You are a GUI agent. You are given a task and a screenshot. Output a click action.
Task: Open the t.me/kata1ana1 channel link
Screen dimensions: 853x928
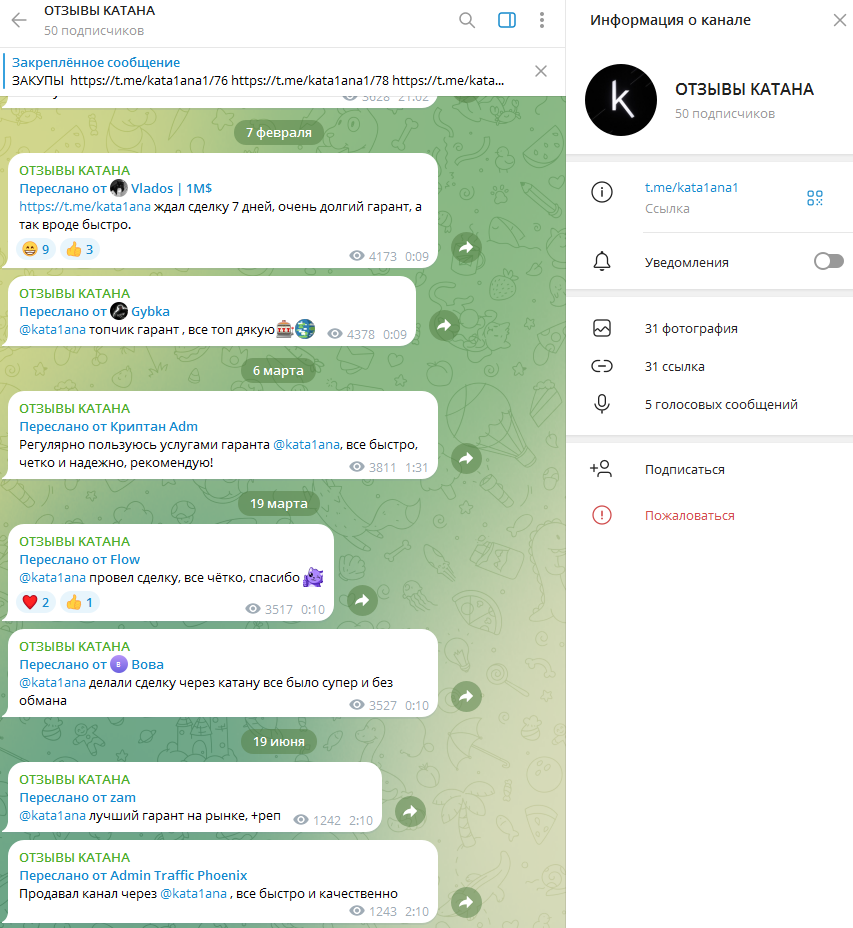click(691, 188)
